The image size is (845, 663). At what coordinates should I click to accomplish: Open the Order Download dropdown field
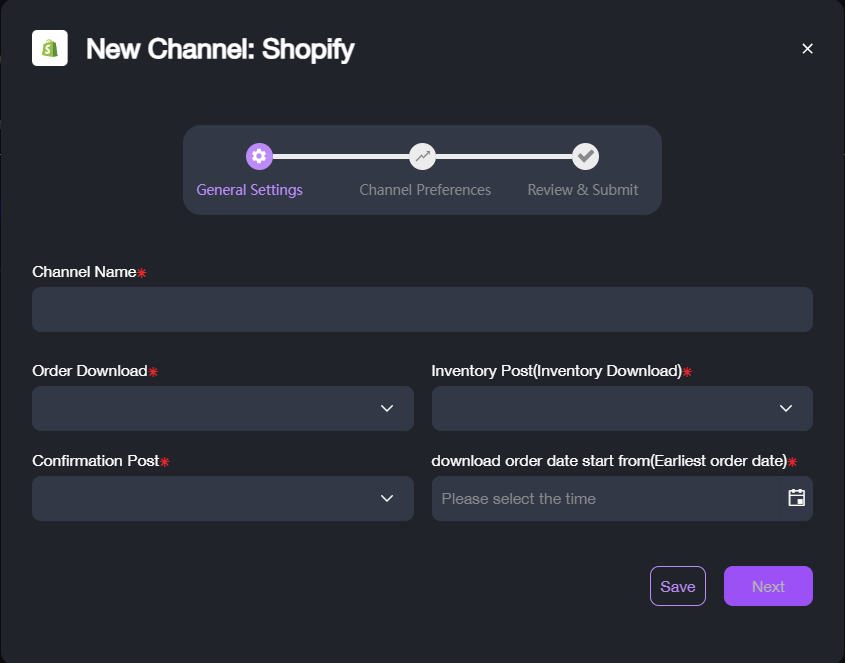(223, 408)
